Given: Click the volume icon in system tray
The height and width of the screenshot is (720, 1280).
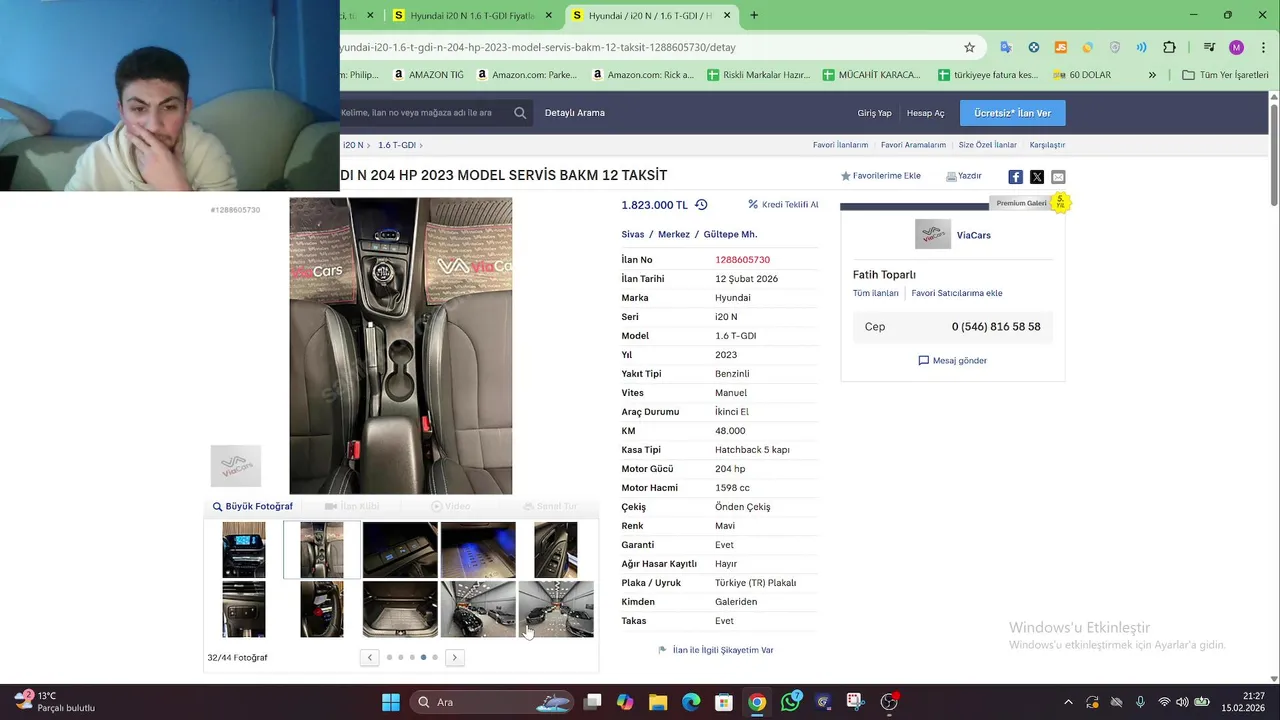Looking at the screenshot, I should point(1182,702).
